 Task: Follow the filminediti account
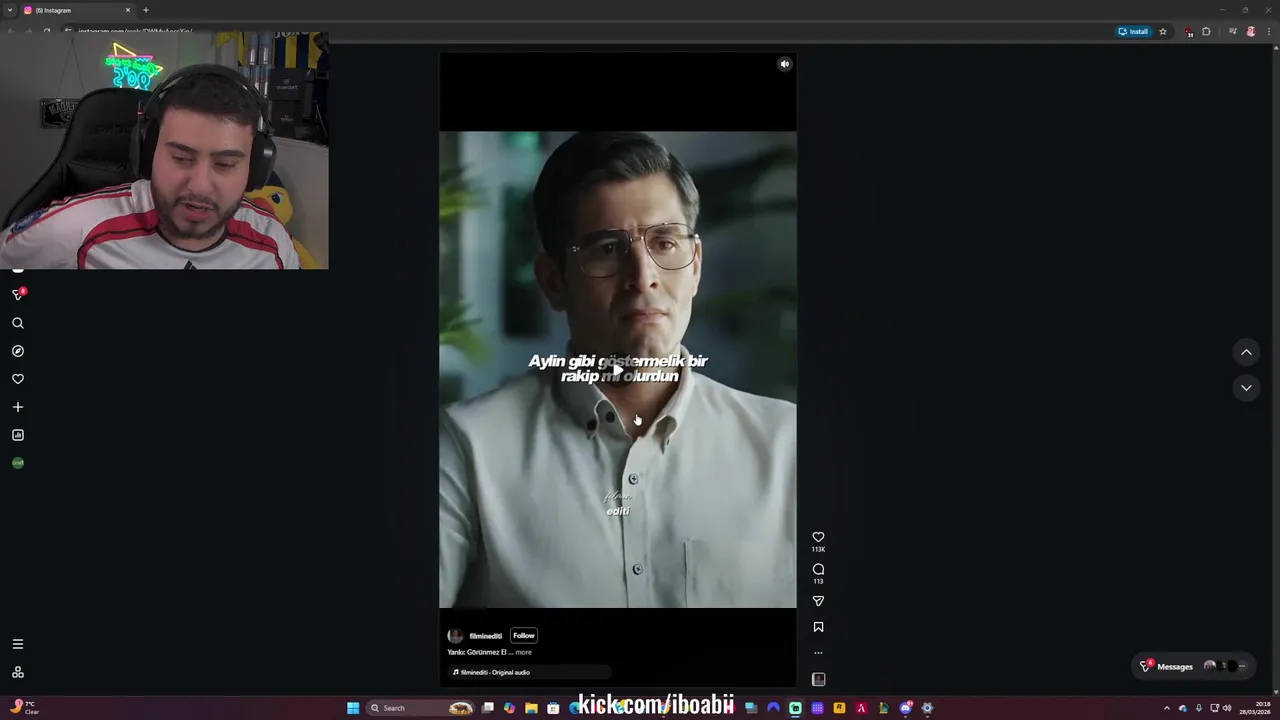[524, 635]
